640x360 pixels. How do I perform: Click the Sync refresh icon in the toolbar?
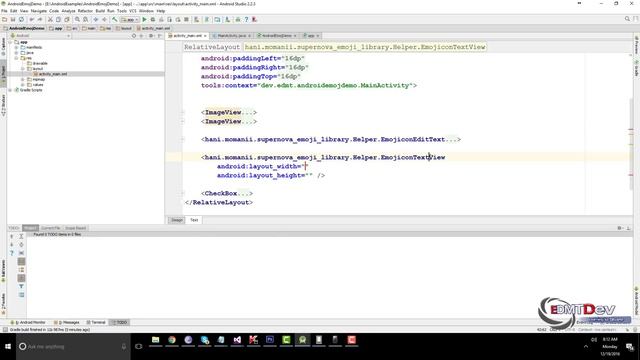(x=21, y=20)
